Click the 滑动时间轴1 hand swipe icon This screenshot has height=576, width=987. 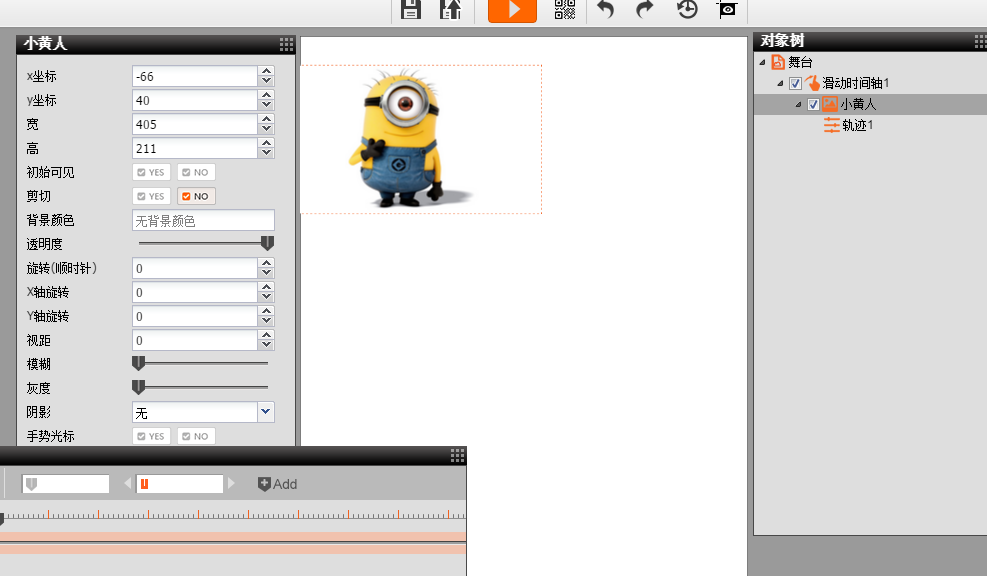[x=812, y=83]
